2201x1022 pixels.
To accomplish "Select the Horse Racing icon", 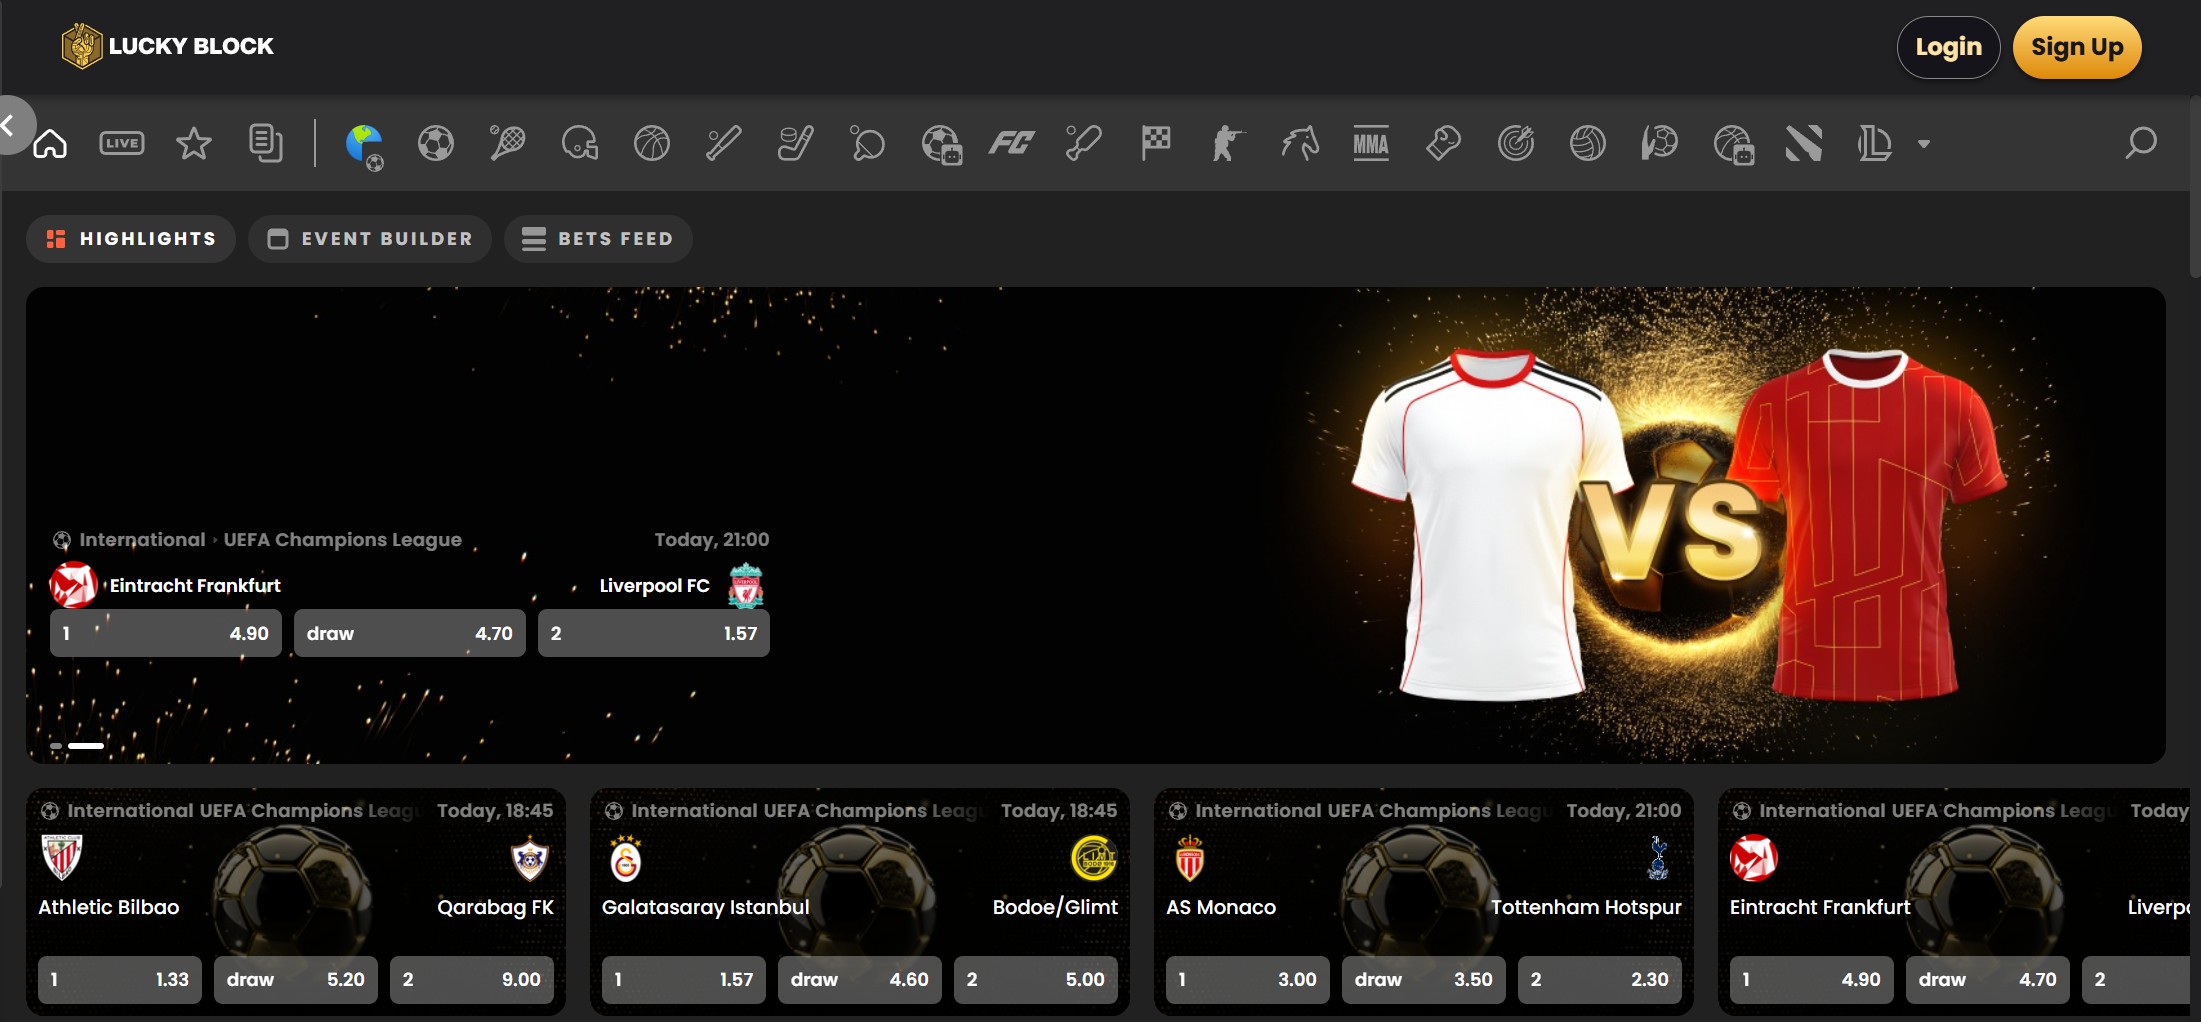I will coord(1299,143).
